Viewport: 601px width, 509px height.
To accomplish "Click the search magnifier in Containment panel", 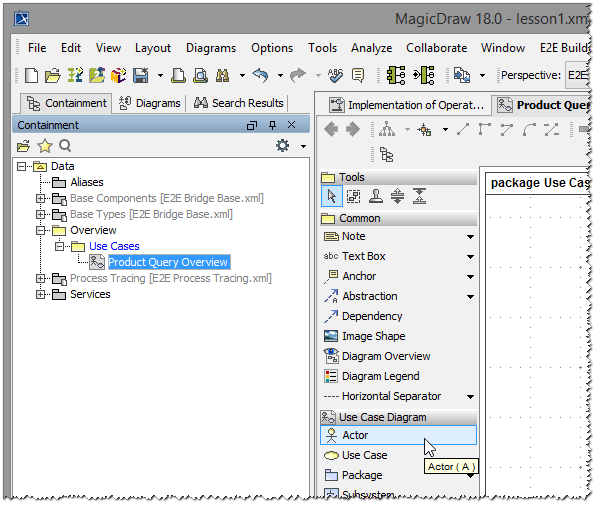I will pyautogui.click(x=65, y=146).
